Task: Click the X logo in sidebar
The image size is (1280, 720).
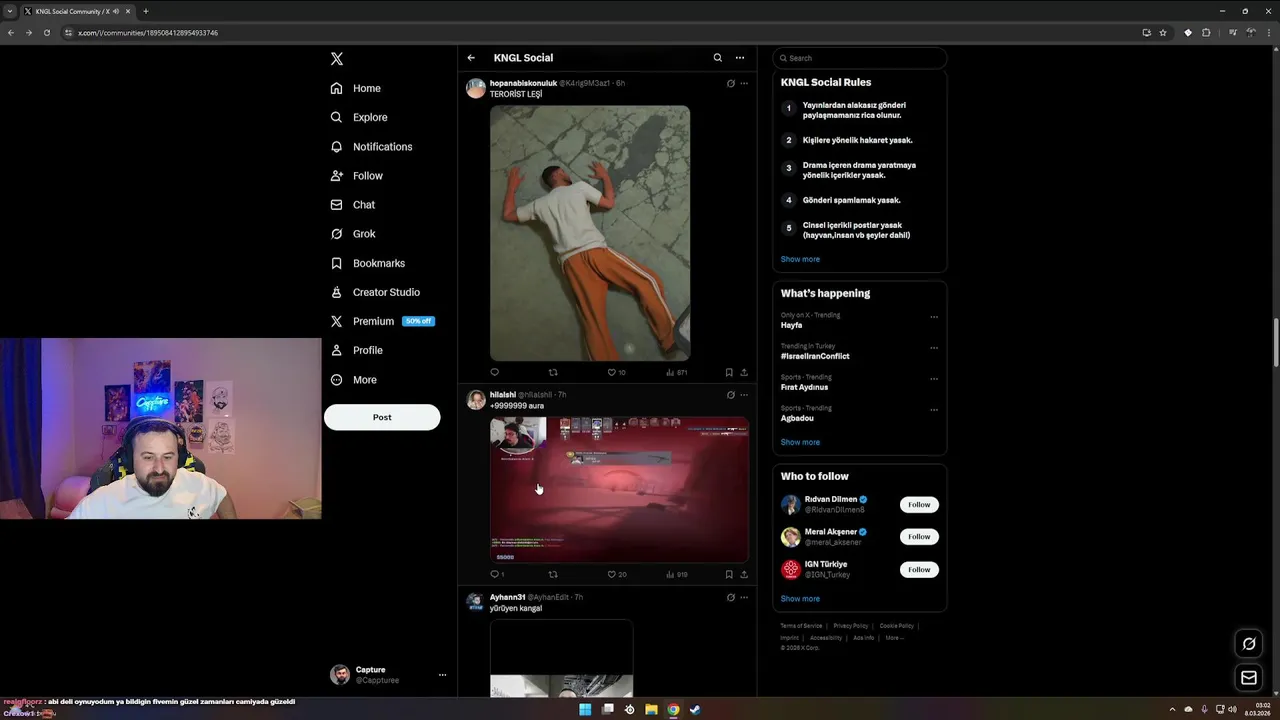Action: click(x=337, y=59)
